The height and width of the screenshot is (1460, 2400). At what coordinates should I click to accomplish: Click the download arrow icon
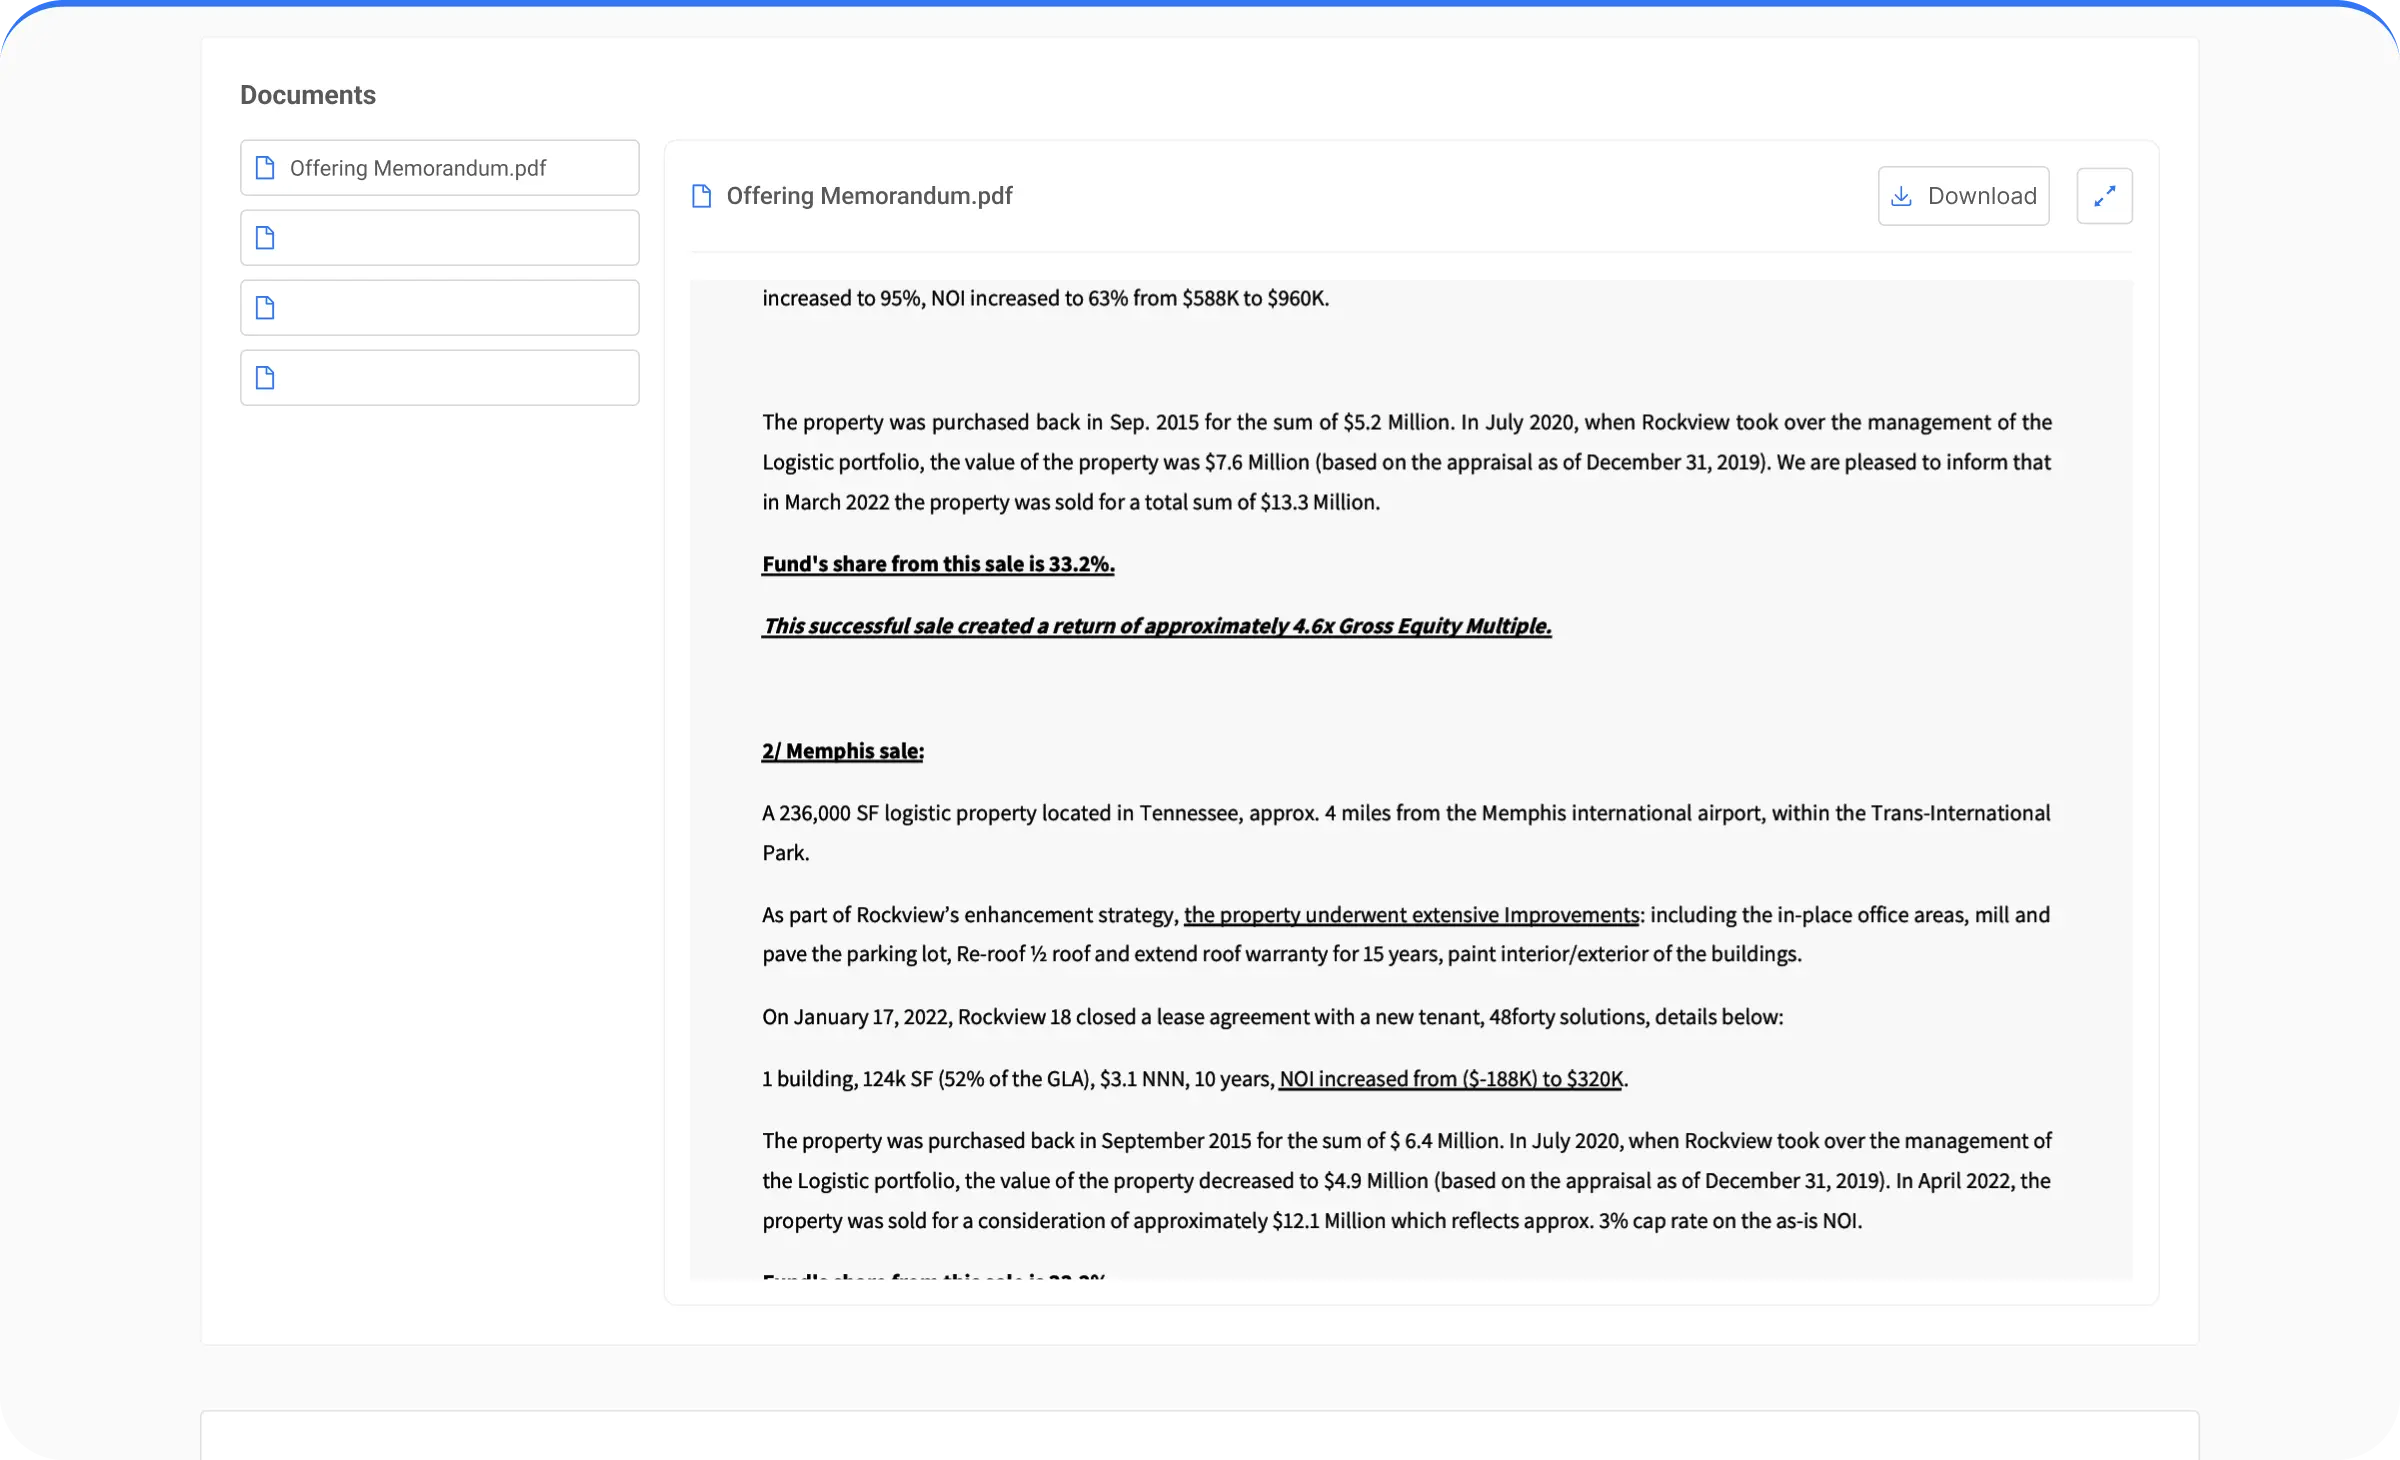(x=1902, y=196)
